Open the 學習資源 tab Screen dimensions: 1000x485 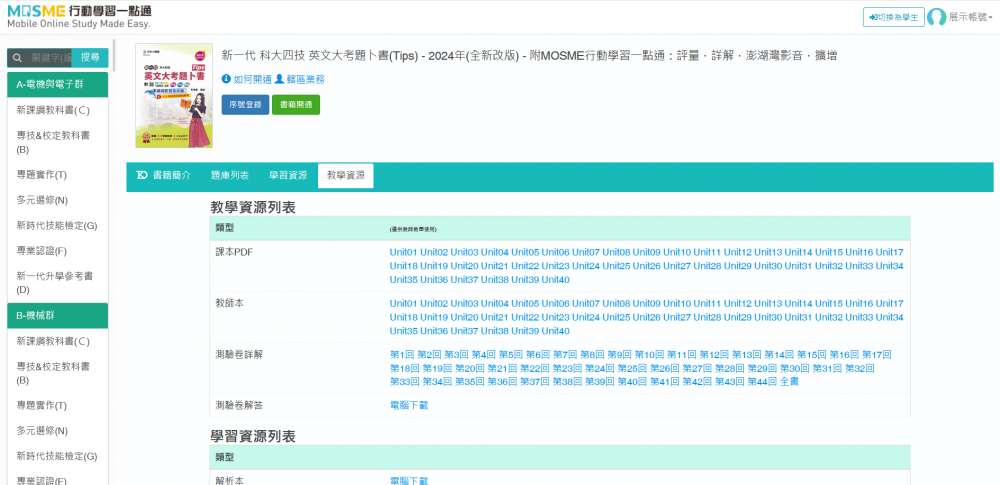287,175
